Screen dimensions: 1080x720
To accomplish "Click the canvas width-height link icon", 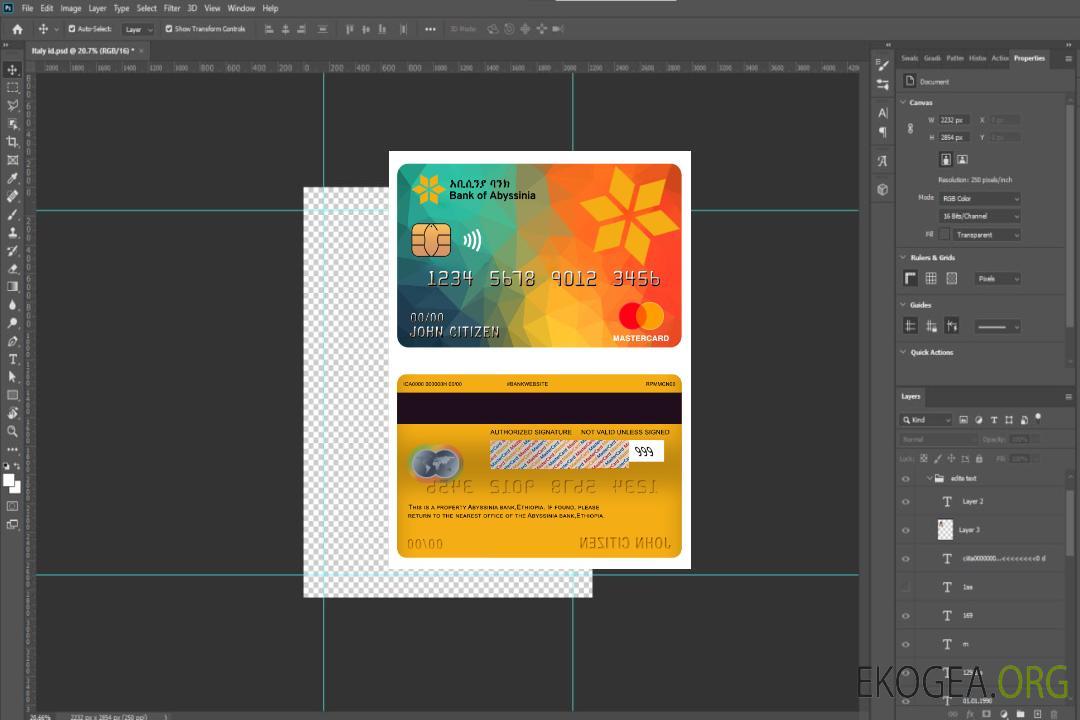I will (910, 128).
